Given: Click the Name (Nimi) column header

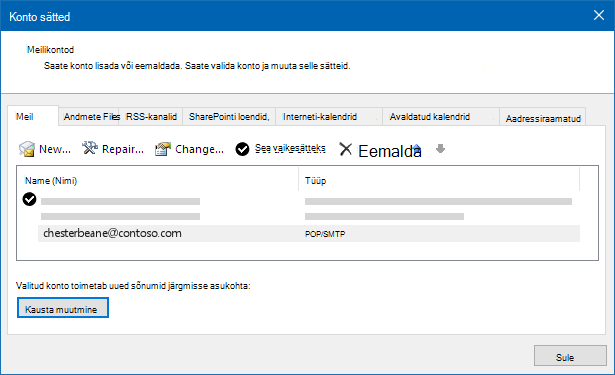Looking at the screenshot, I should 51,180.
